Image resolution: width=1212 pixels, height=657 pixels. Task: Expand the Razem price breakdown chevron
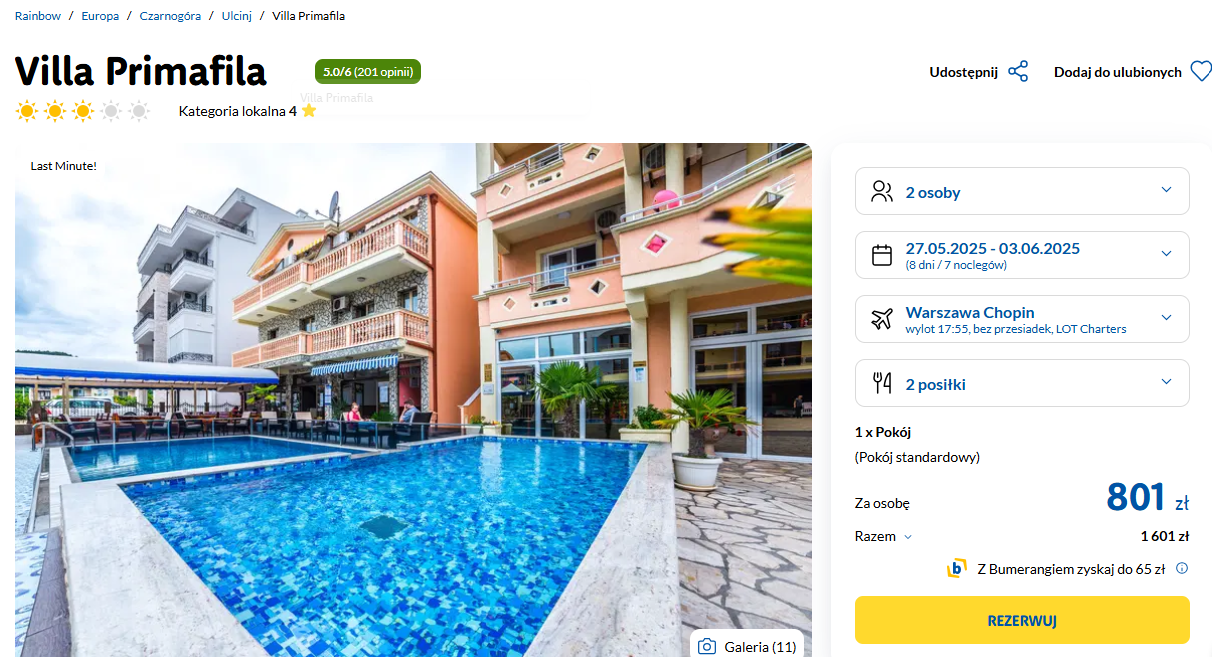click(x=908, y=537)
